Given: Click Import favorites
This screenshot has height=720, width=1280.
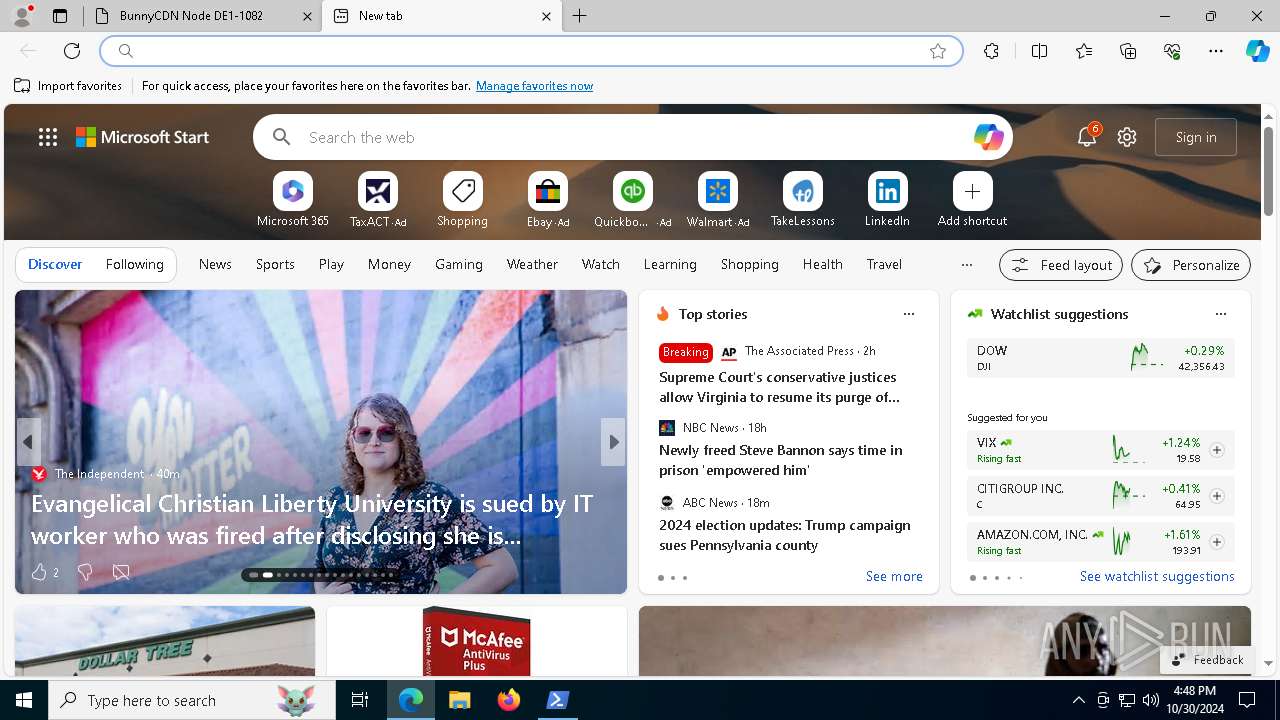Looking at the screenshot, I should (x=68, y=86).
